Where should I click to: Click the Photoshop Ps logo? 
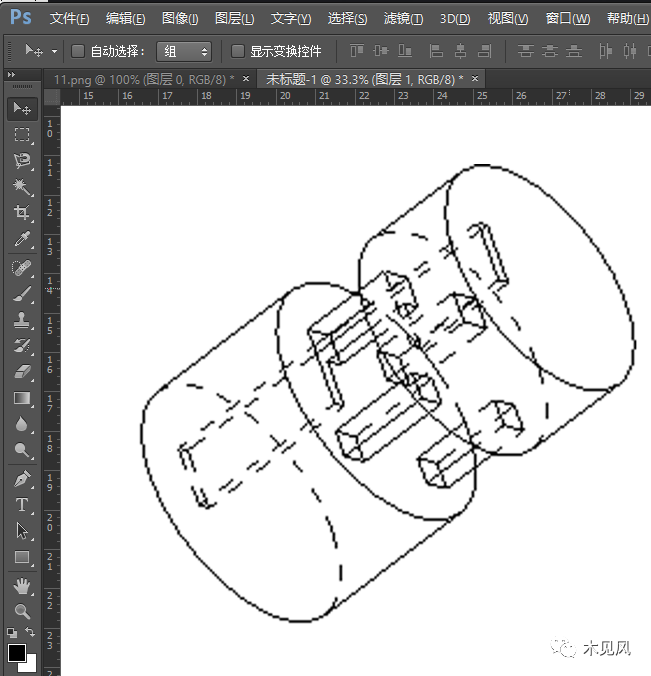pos(21,18)
